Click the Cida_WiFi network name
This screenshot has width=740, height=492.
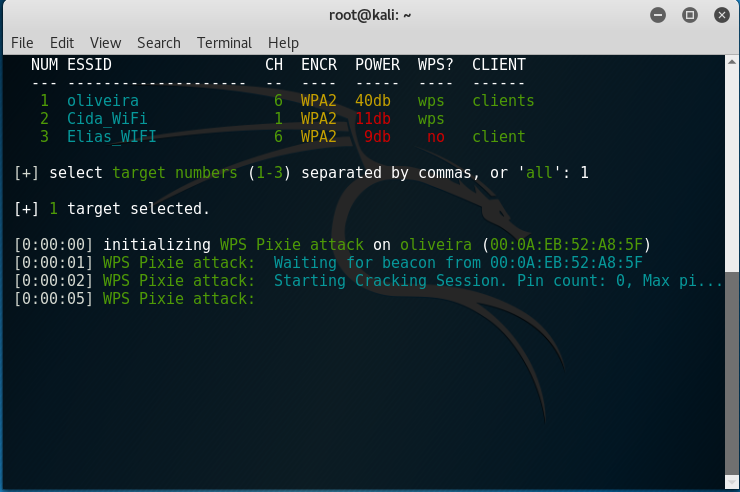click(x=107, y=118)
